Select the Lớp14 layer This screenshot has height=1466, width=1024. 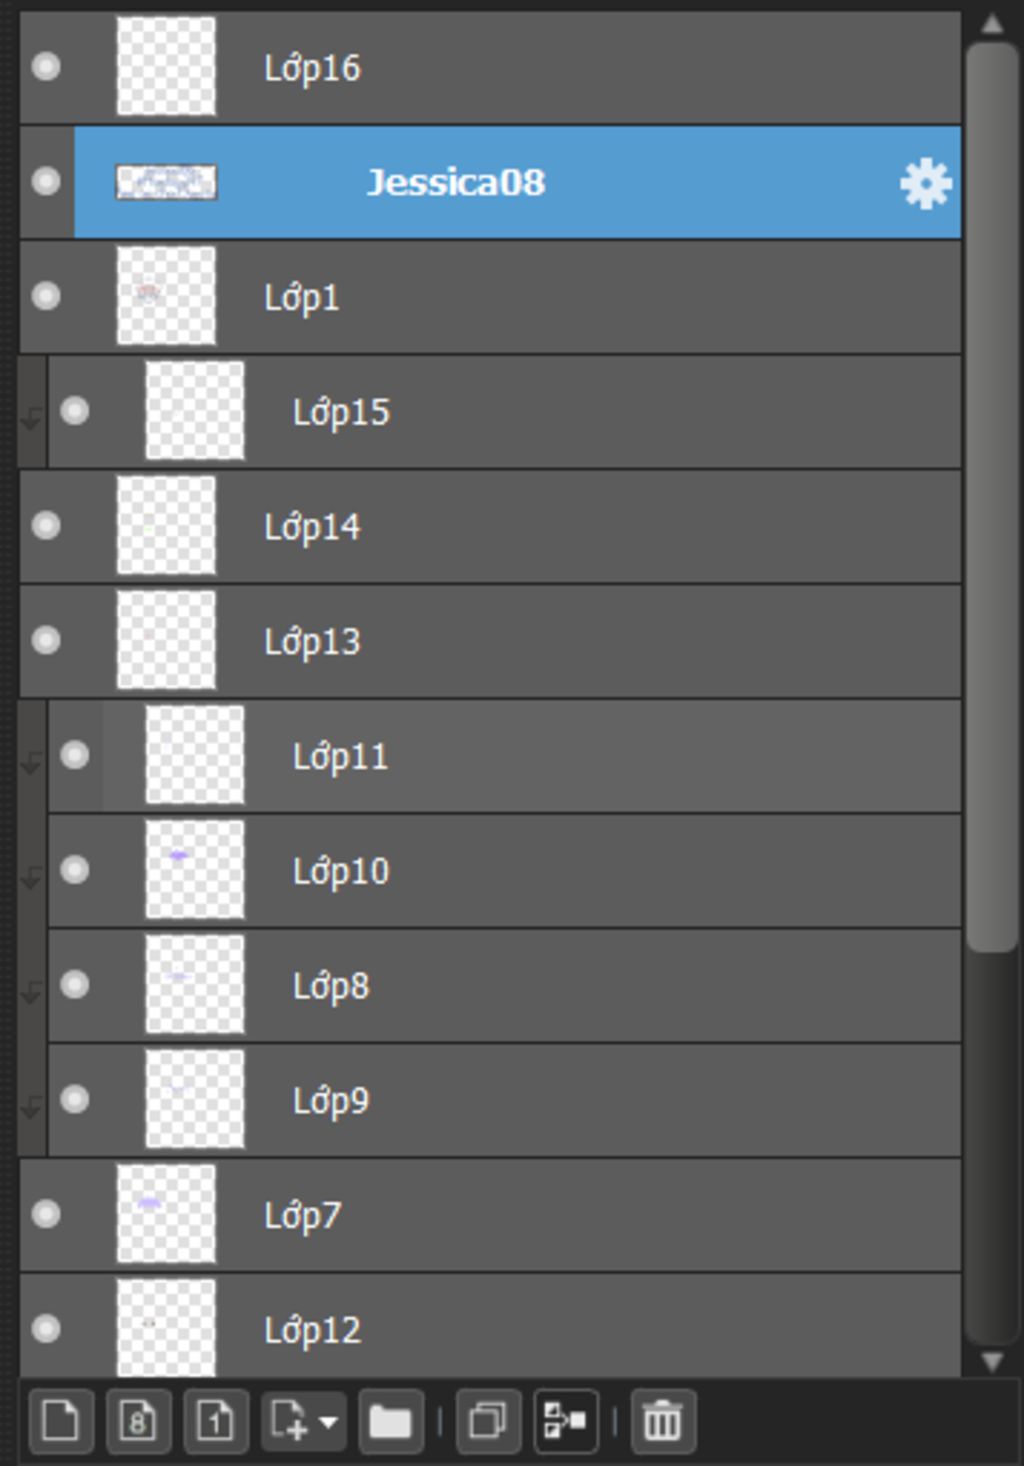[490, 526]
